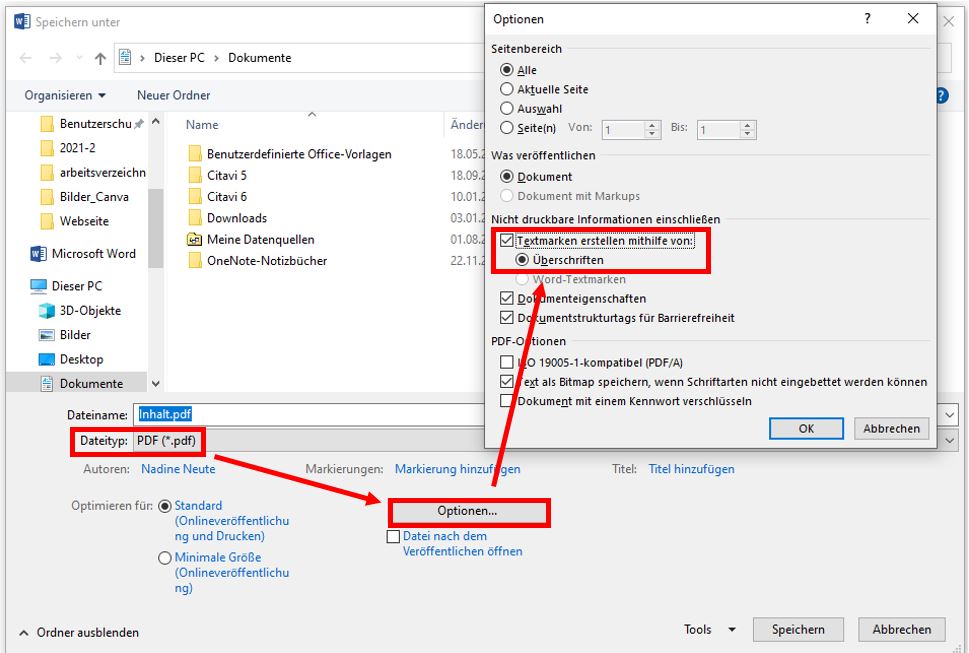Select the Desktop location in sidebar
The image size is (969, 653).
[81, 359]
